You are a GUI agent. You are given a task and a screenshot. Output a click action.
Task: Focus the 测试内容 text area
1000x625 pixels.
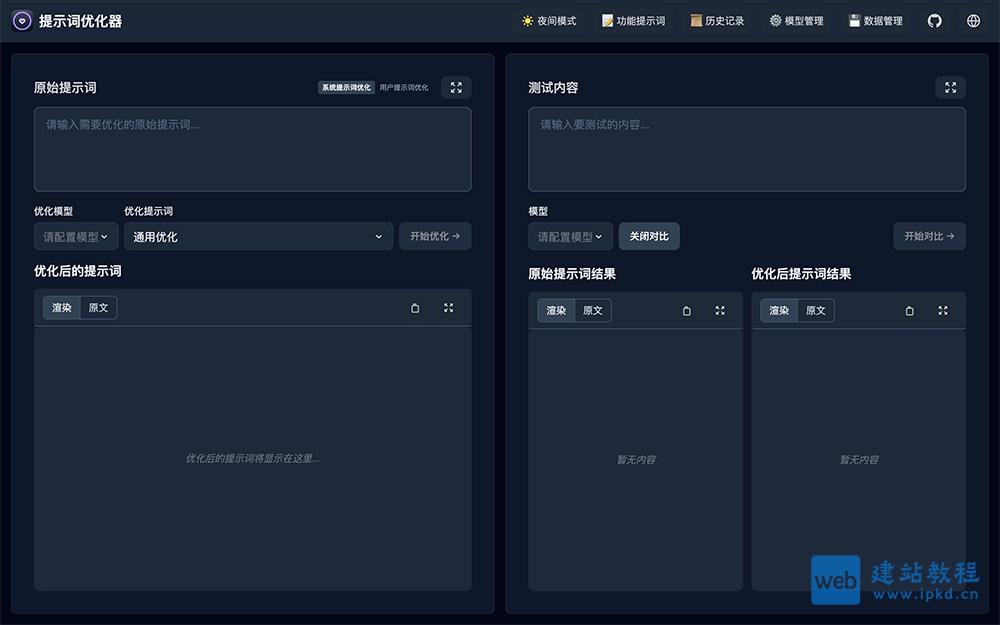point(747,149)
